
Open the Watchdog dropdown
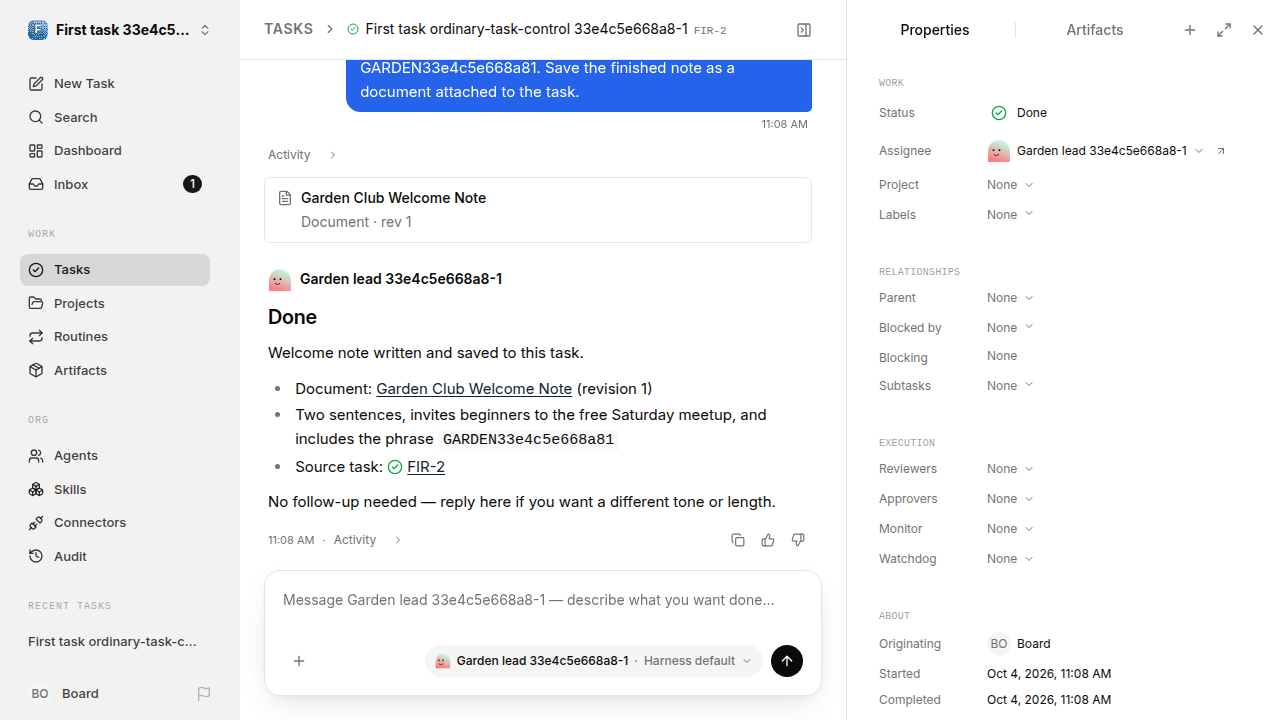click(1010, 559)
